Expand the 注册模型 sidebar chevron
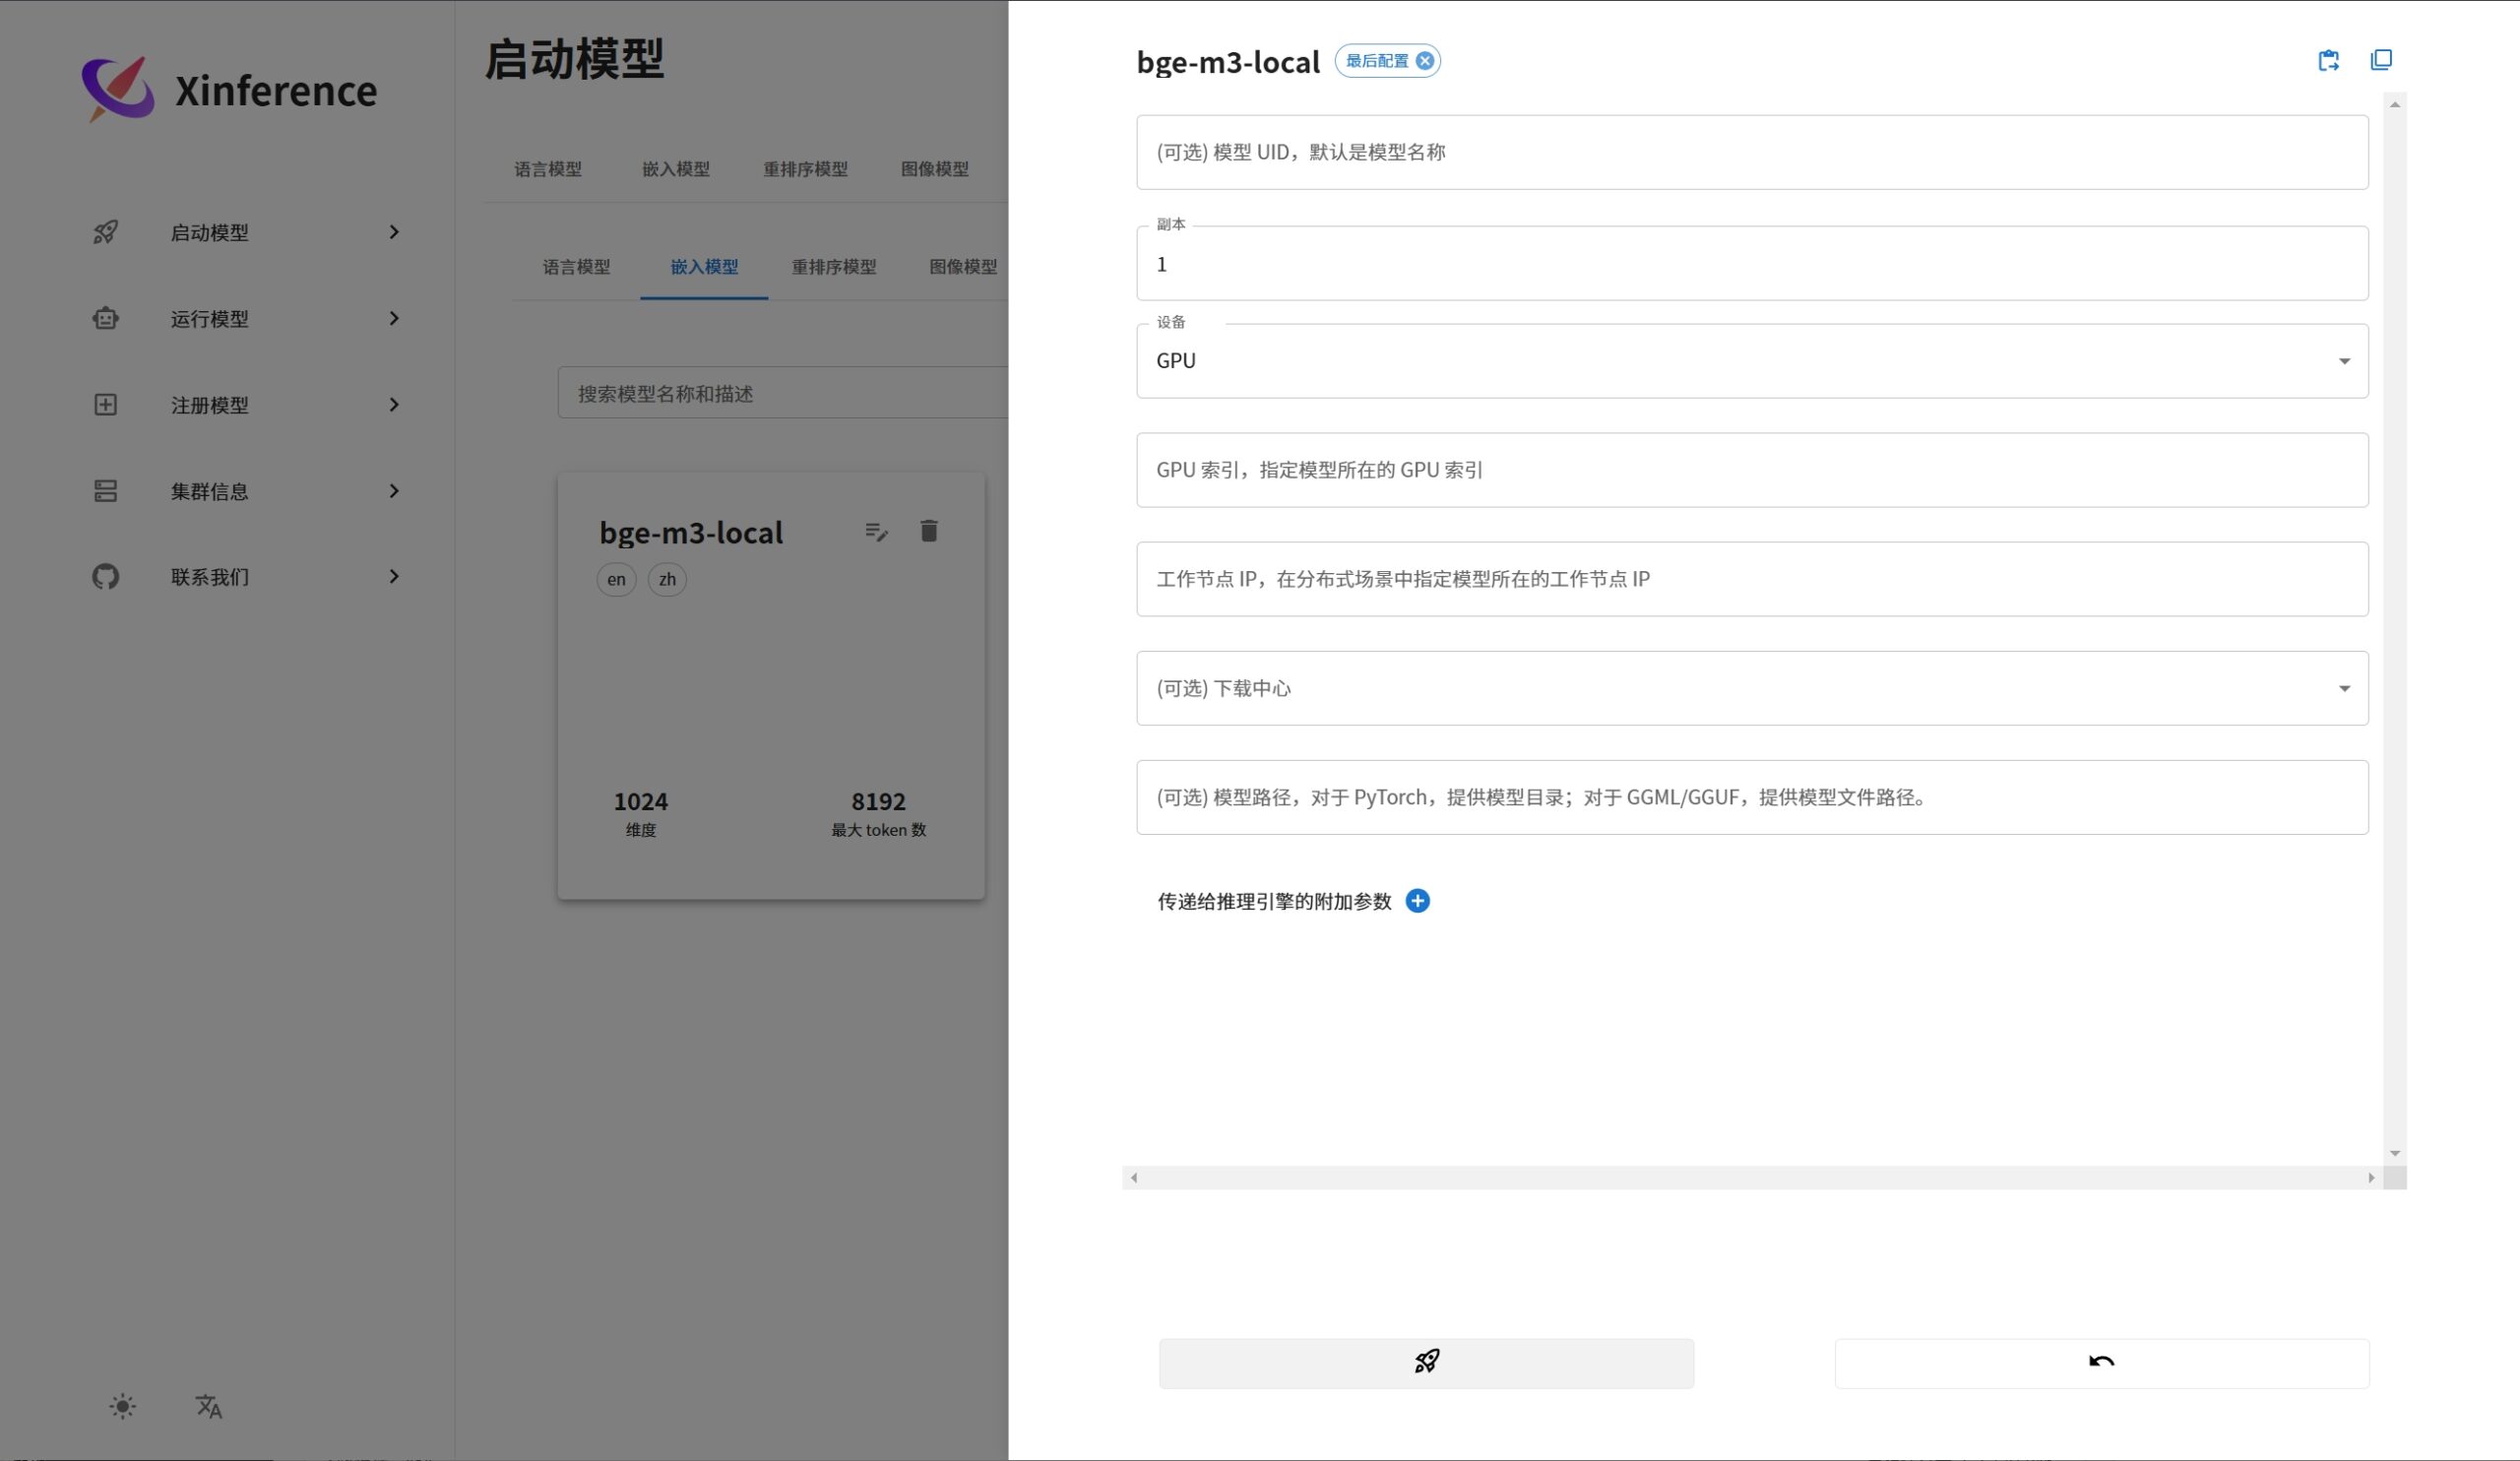This screenshot has width=2520, height=1461. point(393,404)
